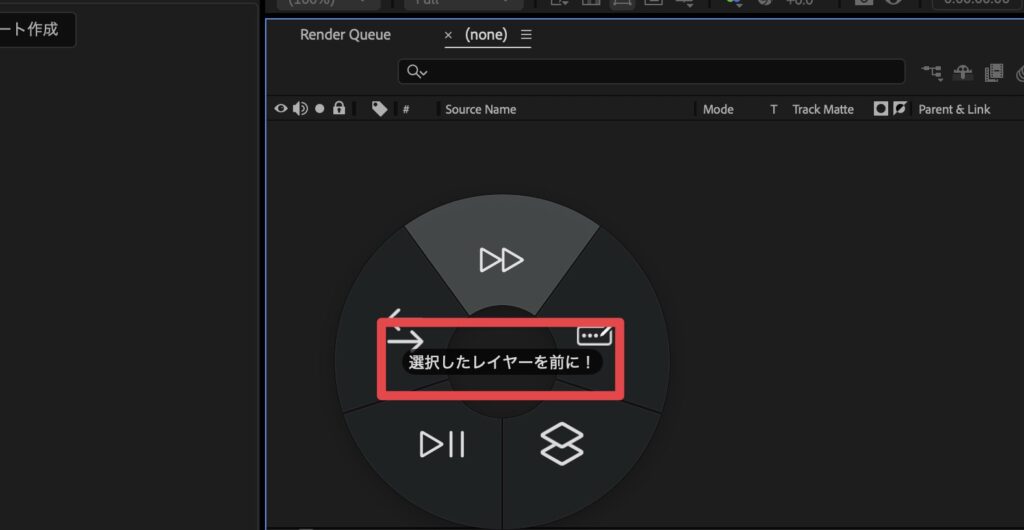The height and width of the screenshot is (530, 1024).
Task: Click the audio speaker column header icon
Action: pyautogui.click(x=300, y=109)
